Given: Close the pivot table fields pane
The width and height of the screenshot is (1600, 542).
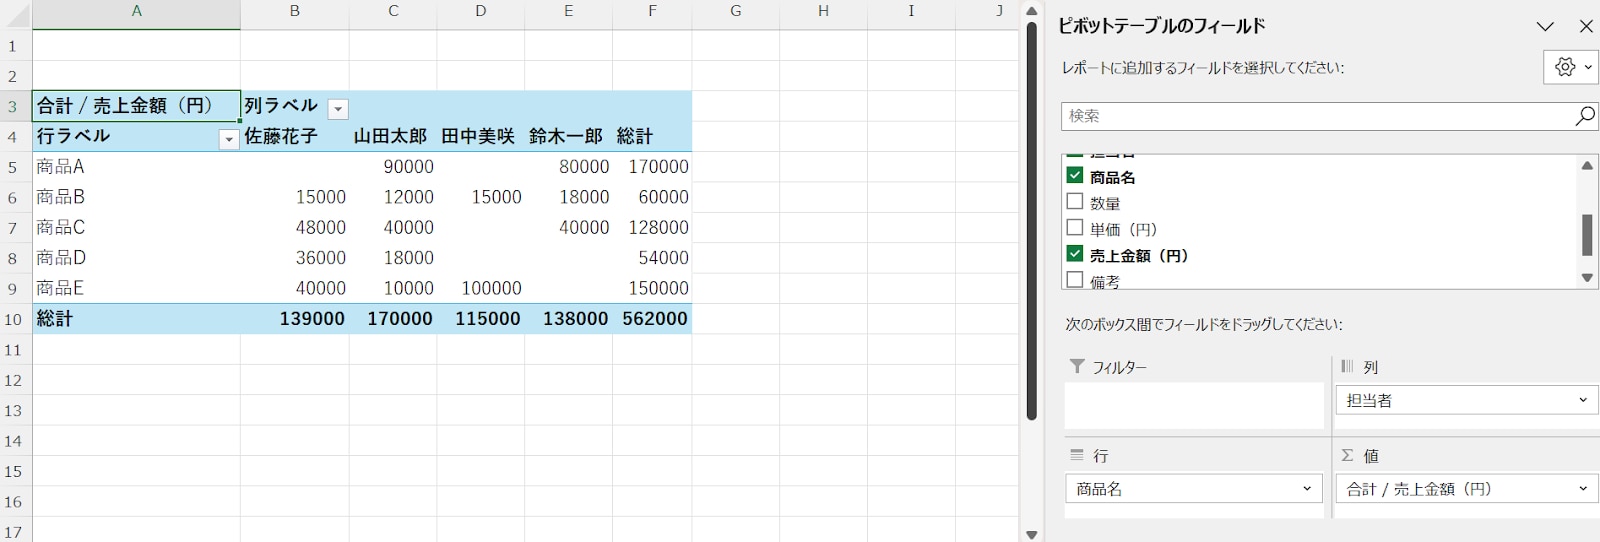Looking at the screenshot, I should point(1586,27).
